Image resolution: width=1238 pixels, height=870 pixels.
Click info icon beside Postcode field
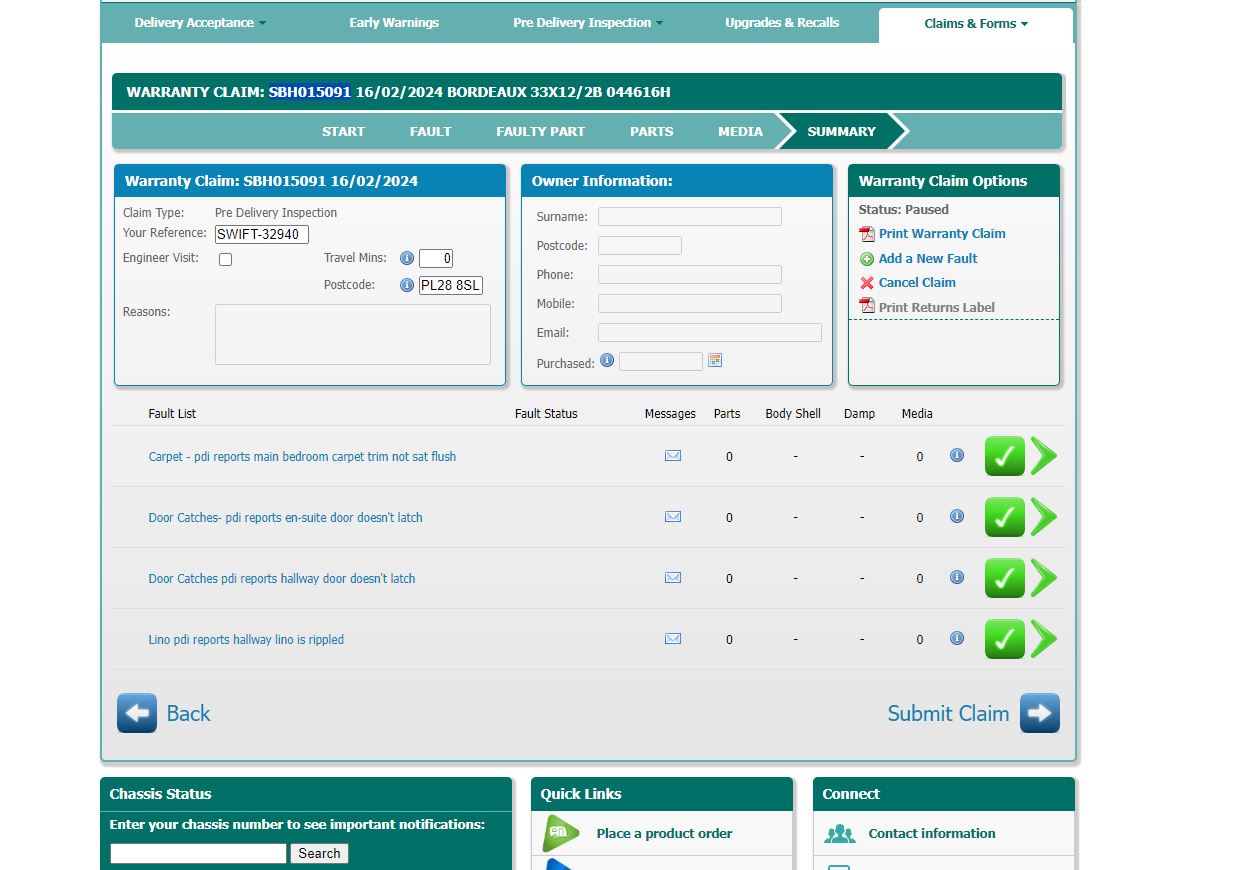point(407,285)
